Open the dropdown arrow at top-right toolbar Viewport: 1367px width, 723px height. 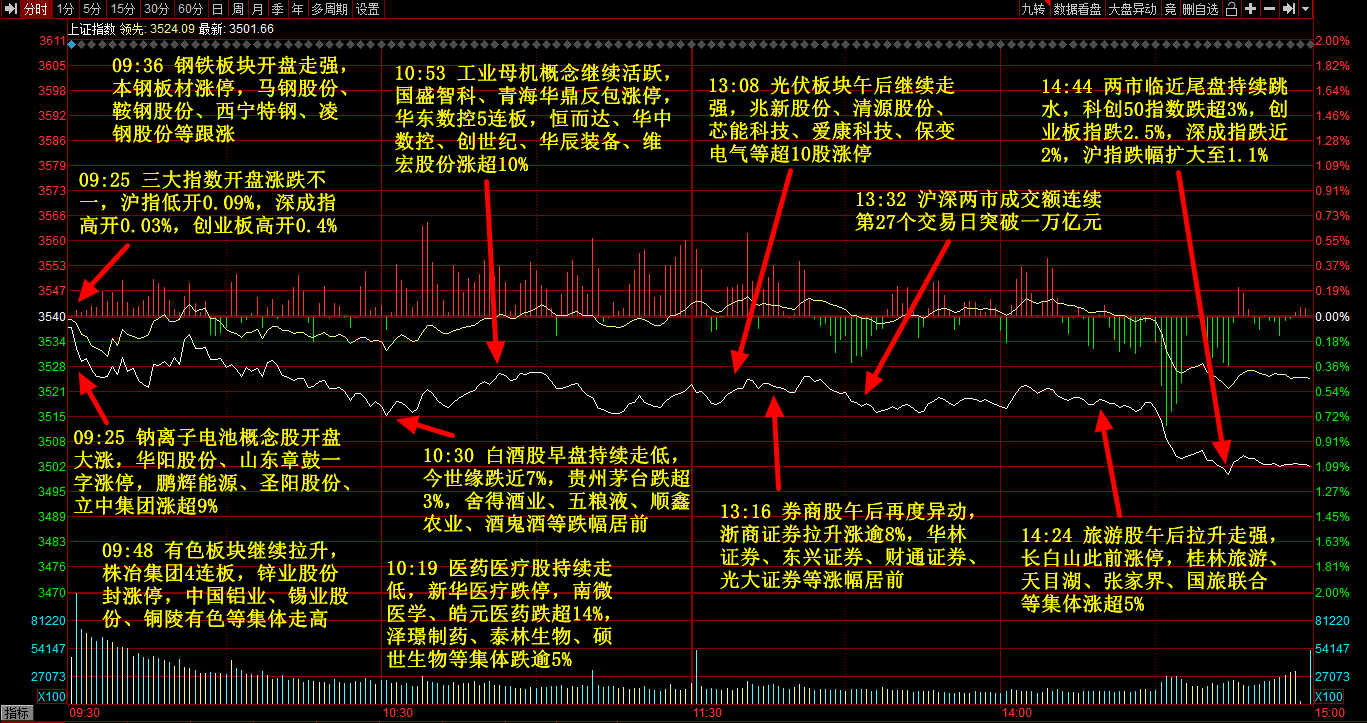click(1306, 9)
